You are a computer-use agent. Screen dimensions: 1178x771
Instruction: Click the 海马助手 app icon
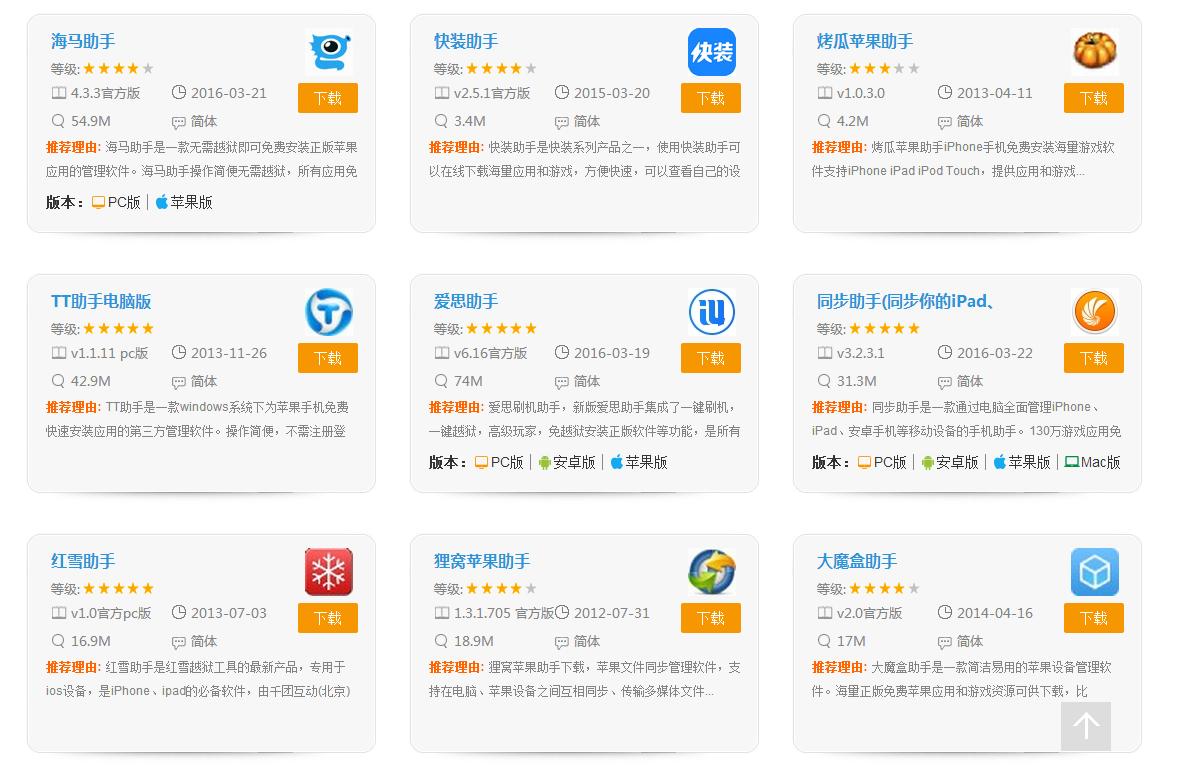pos(329,52)
